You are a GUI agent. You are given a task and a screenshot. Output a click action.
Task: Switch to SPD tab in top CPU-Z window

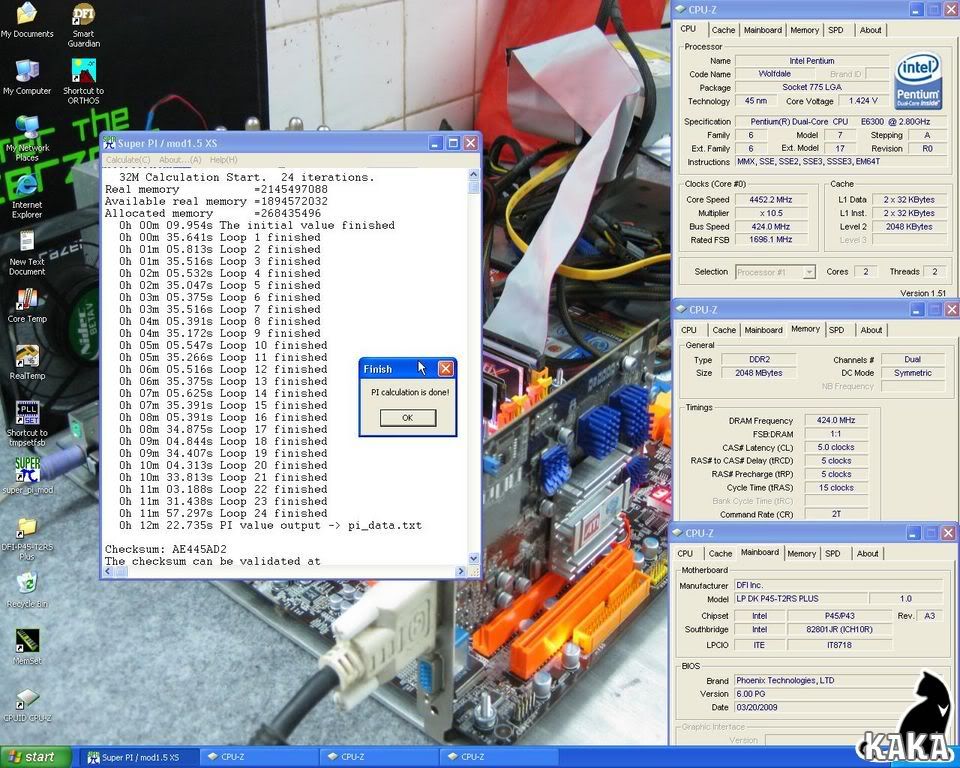(836, 30)
